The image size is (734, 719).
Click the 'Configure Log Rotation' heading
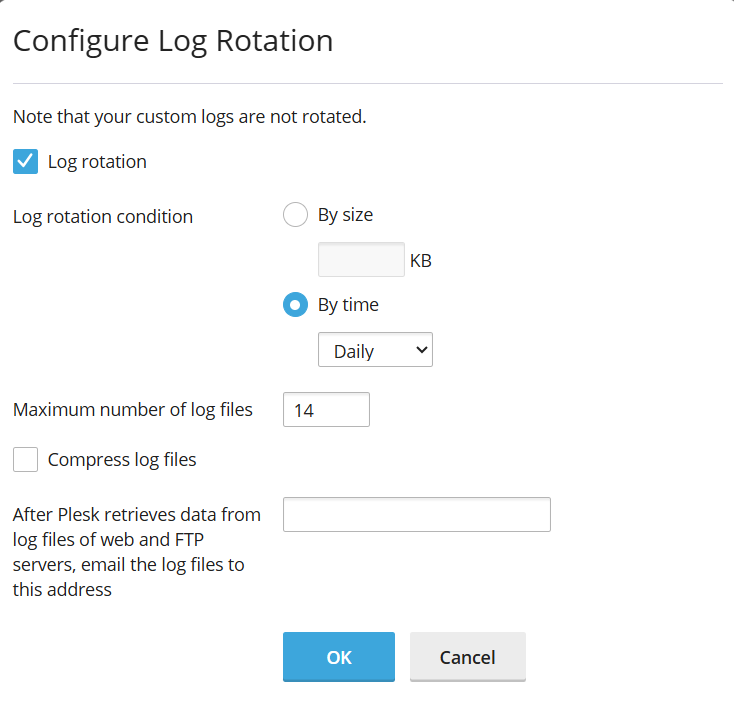click(x=173, y=41)
